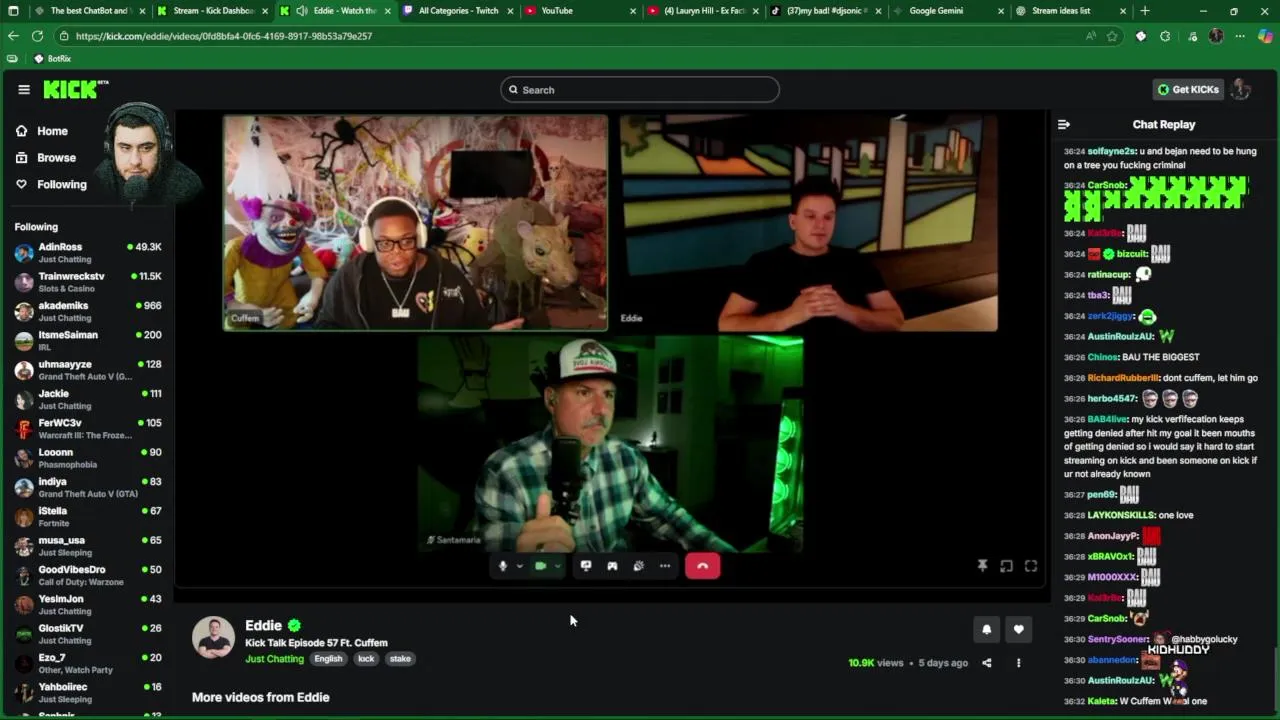This screenshot has height=720, width=1280.
Task: Switch to the Stream - Kick Dashboard tab
Action: (x=213, y=11)
